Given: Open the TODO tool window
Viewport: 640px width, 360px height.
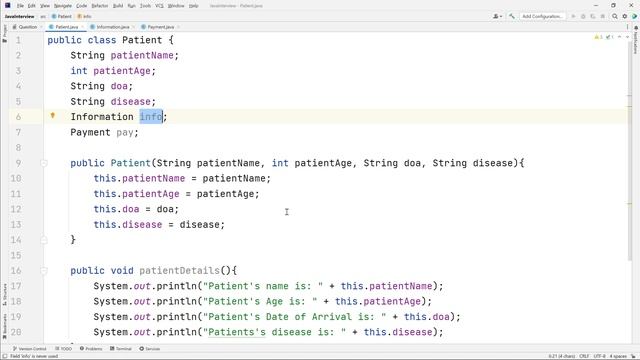Looking at the screenshot, I should (64, 349).
